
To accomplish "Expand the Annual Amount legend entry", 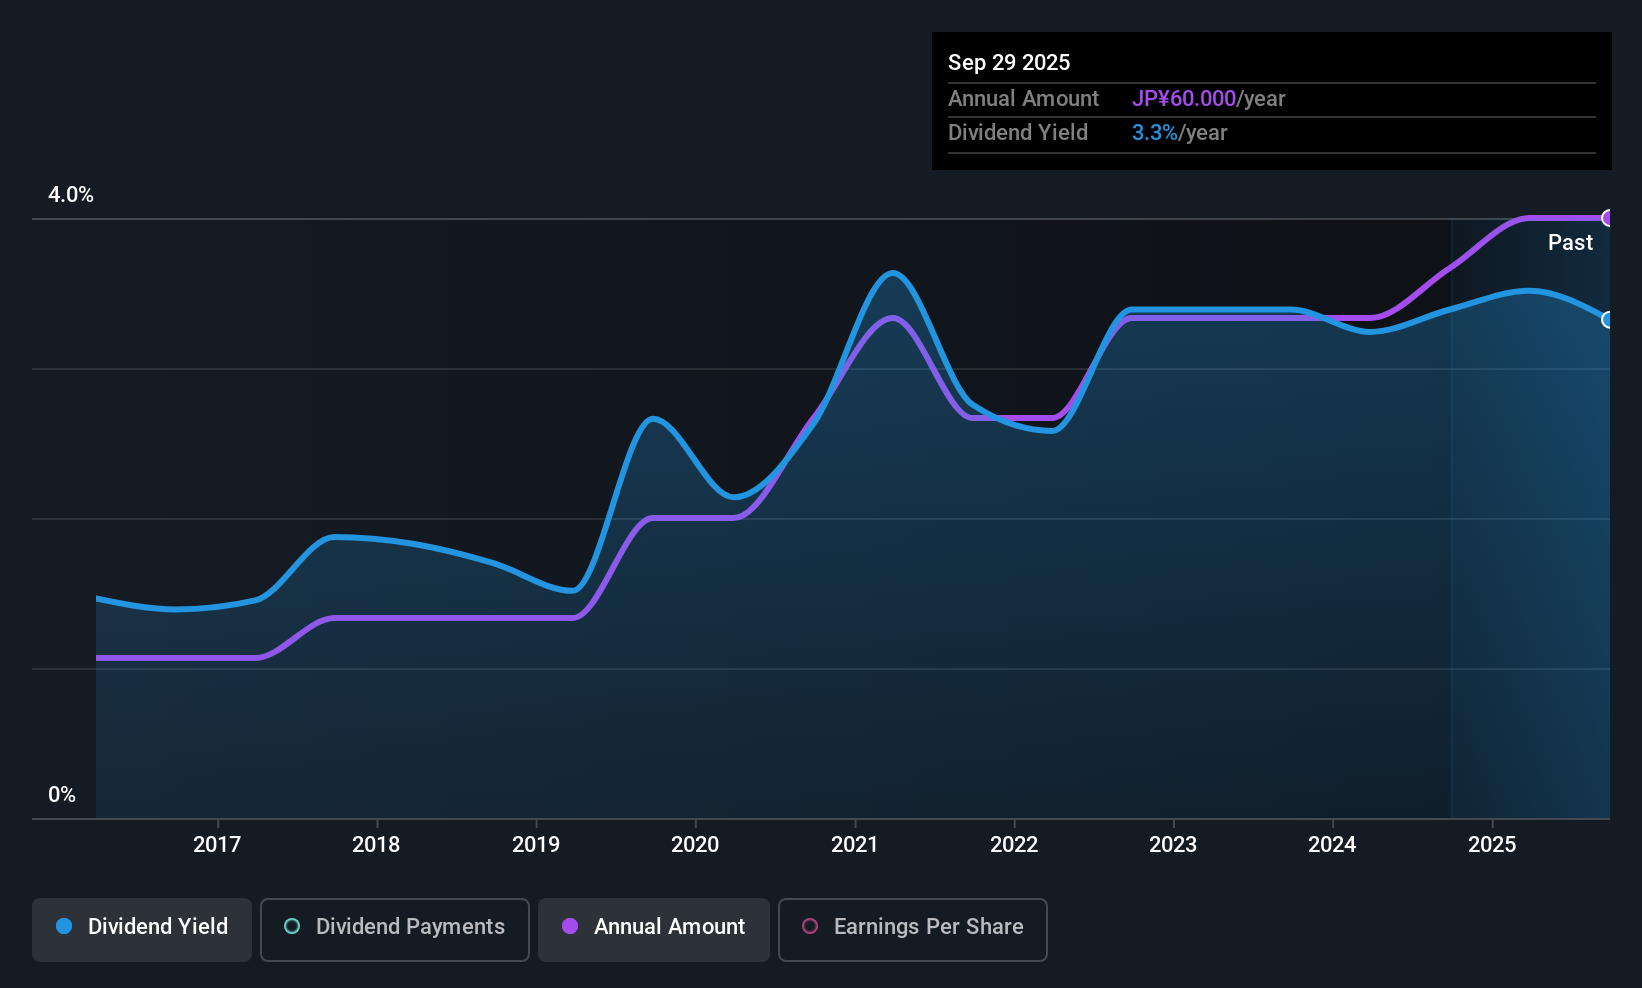I will coord(653,928).
